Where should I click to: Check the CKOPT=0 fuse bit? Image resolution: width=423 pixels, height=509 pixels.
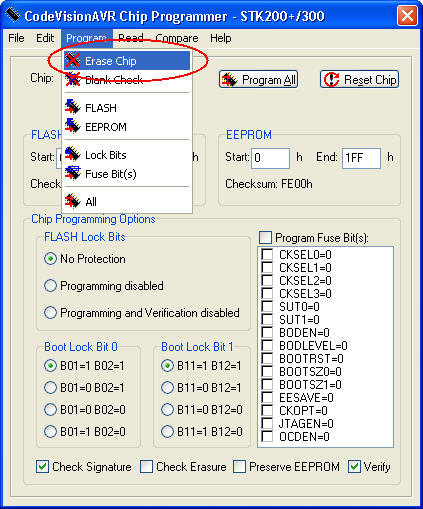coord(267,410)
